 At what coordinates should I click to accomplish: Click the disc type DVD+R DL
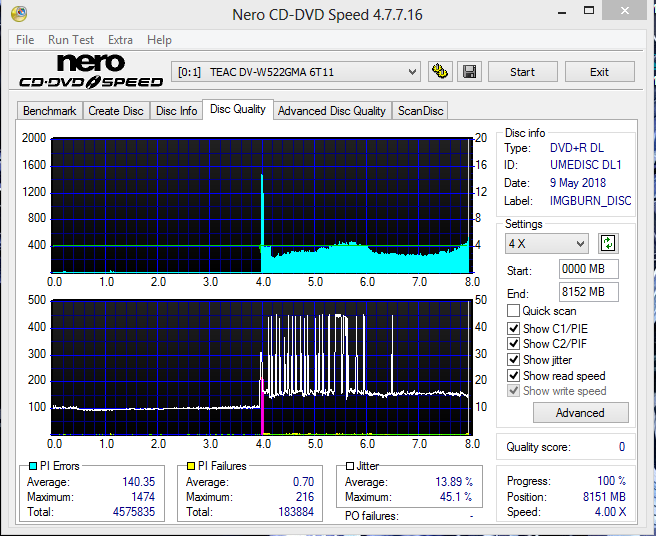point(577,148)
